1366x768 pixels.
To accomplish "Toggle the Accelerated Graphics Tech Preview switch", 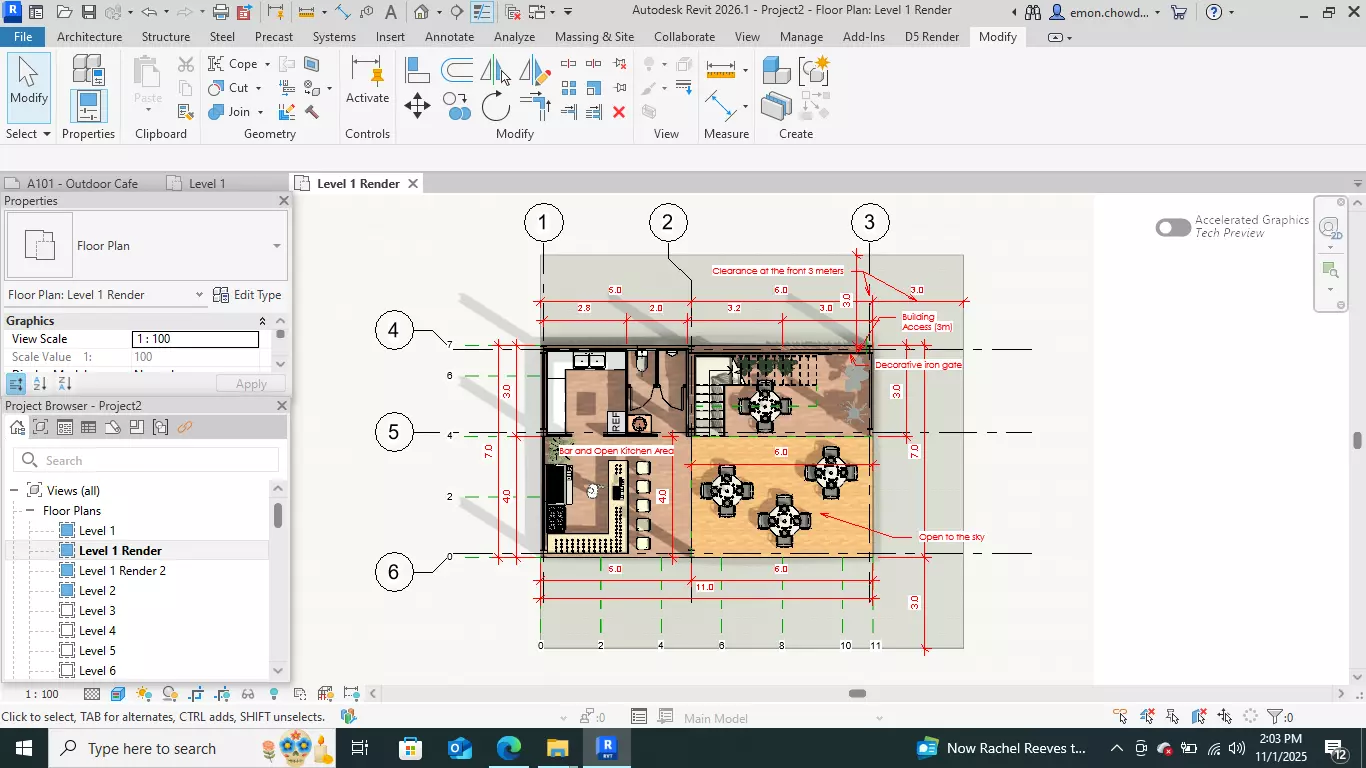I will (1173, 227).
